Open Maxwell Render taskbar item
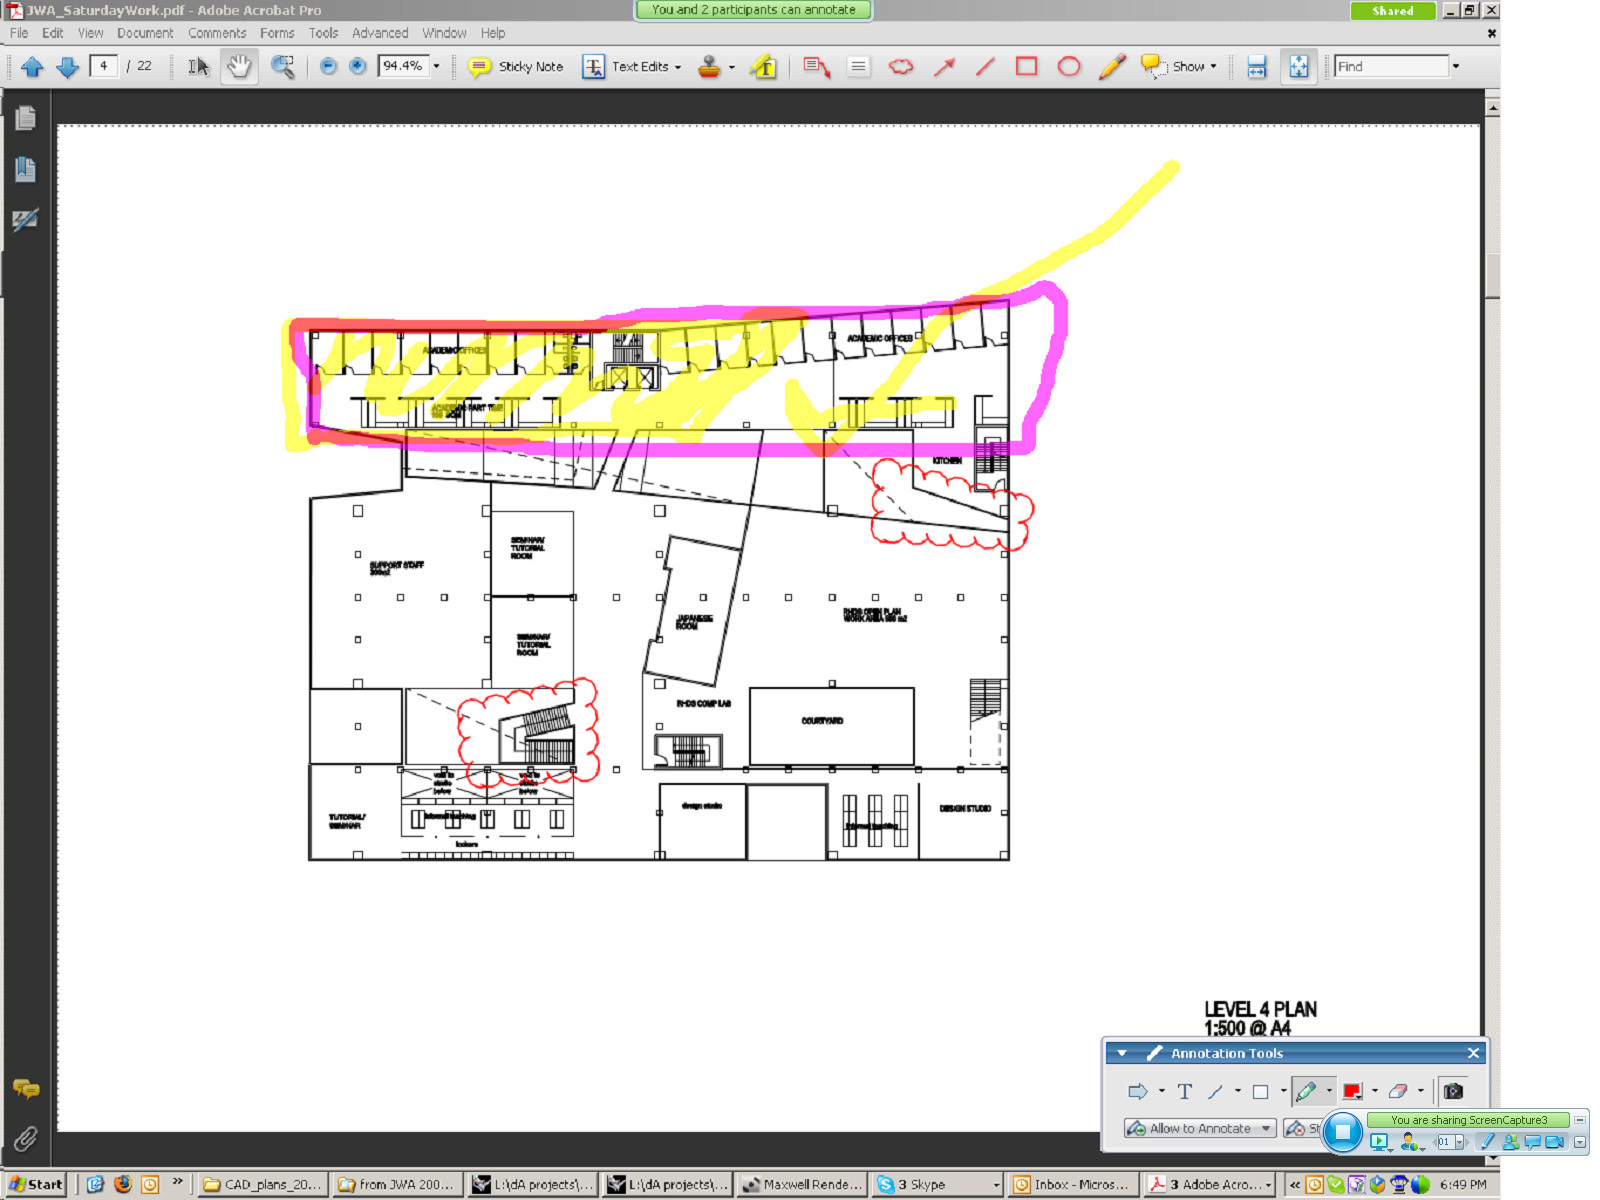1600x1200 pixels. point(803,1184)
